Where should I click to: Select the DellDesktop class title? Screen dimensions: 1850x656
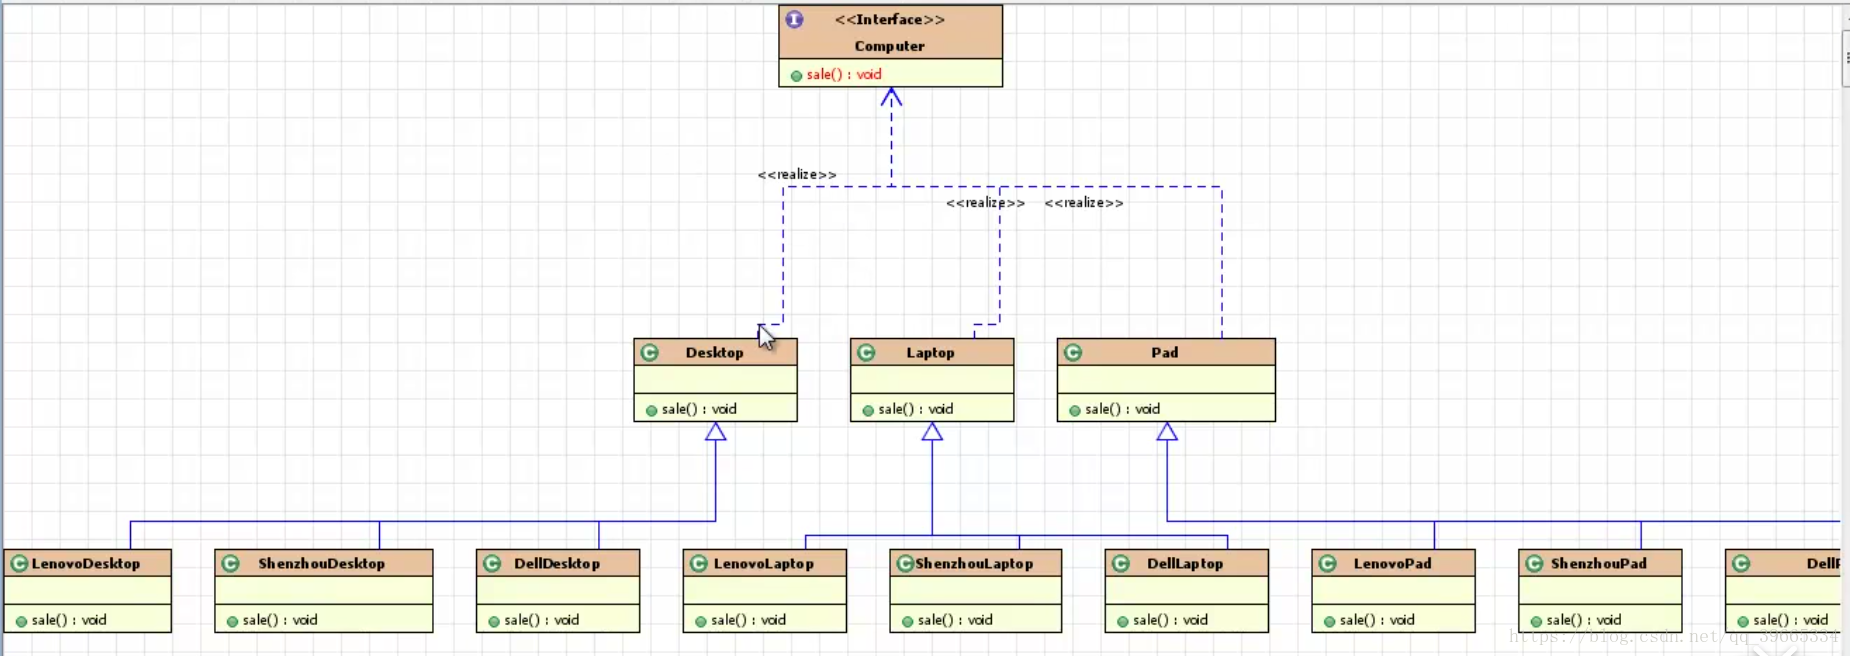pos(557,563)
